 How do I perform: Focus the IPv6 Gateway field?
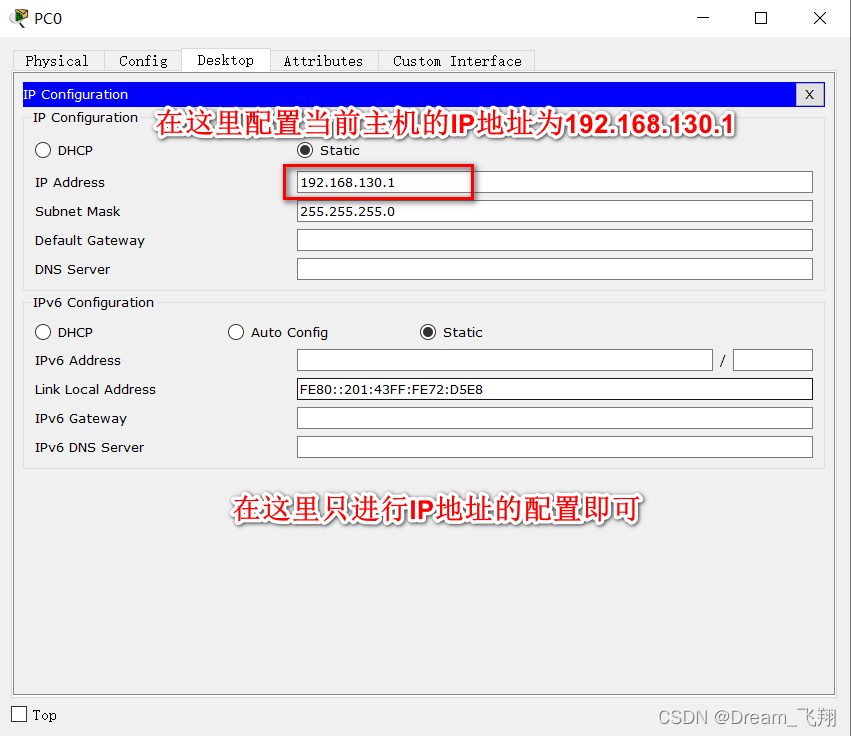pyautogui.click(x=555, y=418)
